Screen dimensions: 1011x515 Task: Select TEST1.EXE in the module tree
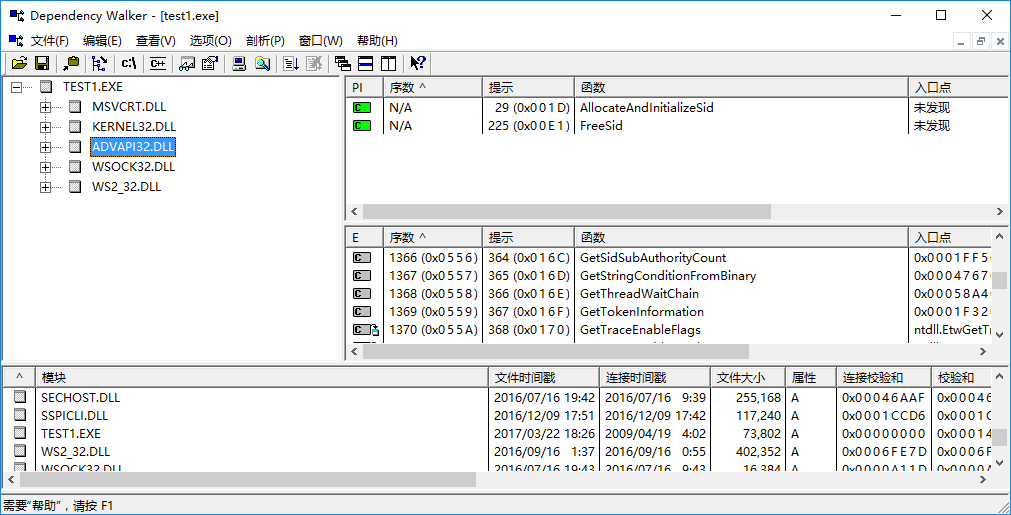pos(92,86)
